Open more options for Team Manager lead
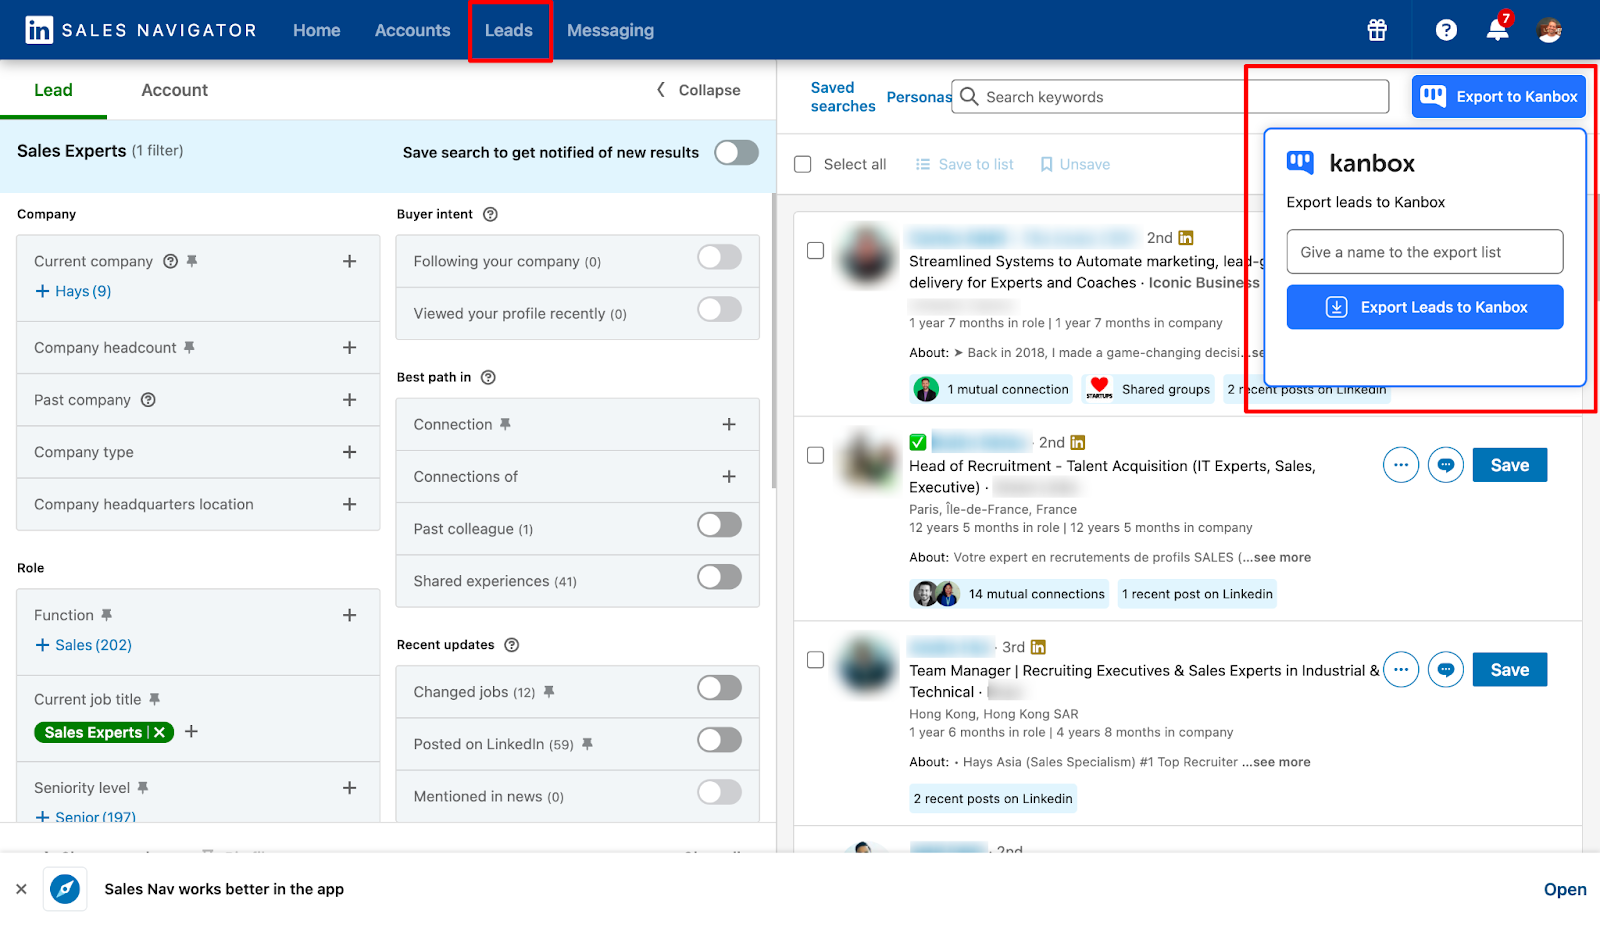Viewport: 1600px width, 925px height. (1401, 669)
